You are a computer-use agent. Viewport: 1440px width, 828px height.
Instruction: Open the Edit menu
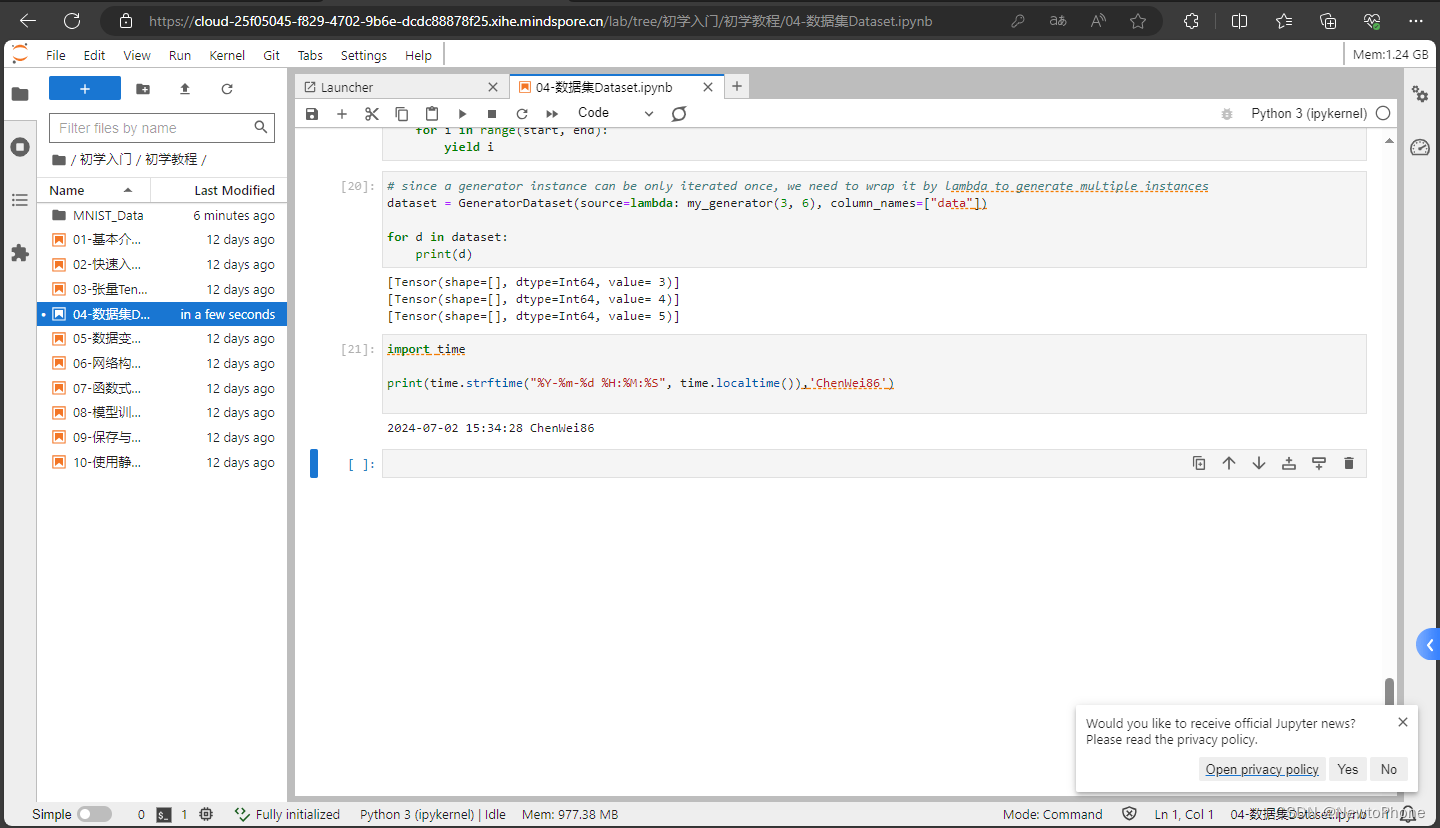[x=94, y=55]
